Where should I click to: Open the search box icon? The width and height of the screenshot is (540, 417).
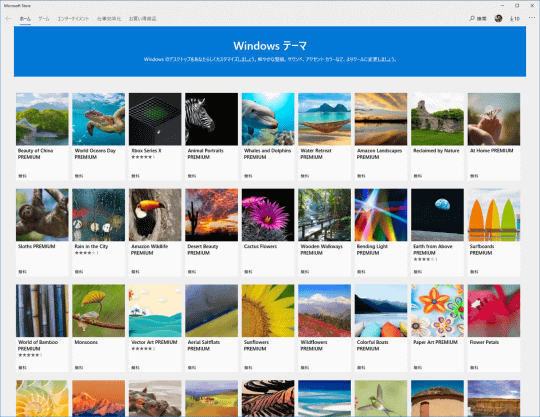[x=478, y=19]
